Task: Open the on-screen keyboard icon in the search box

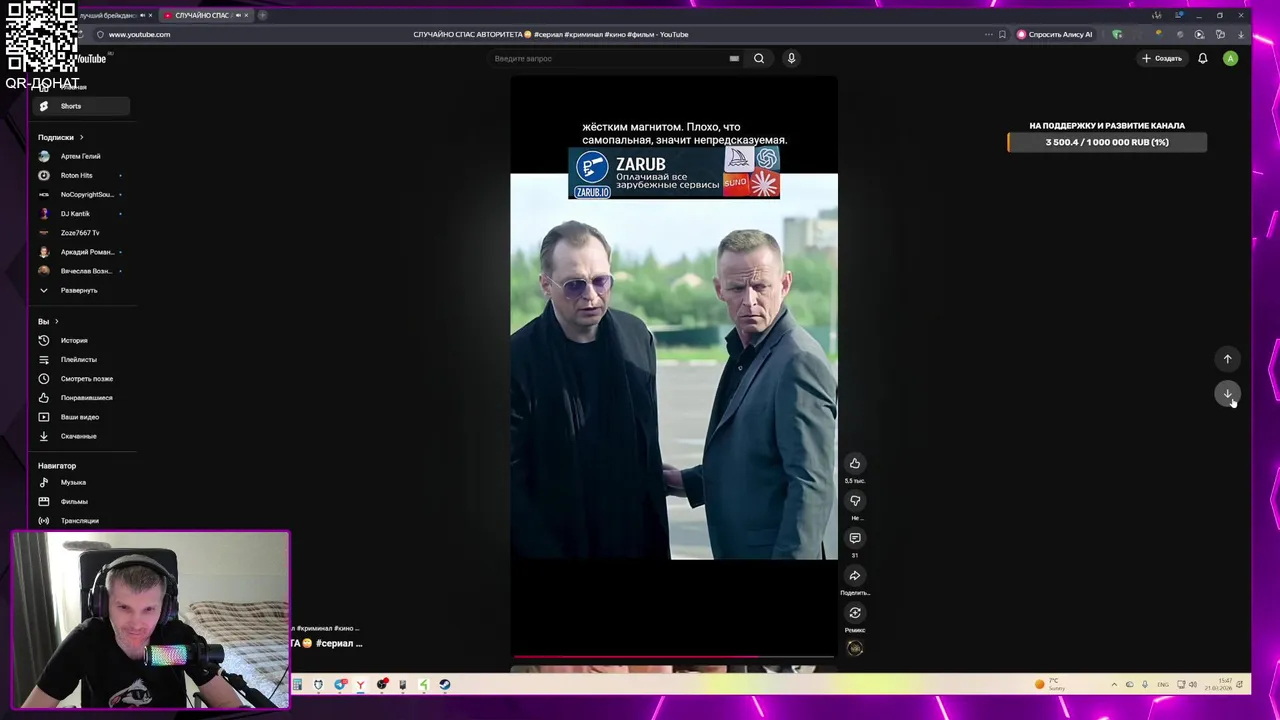Action: [734, 58]
